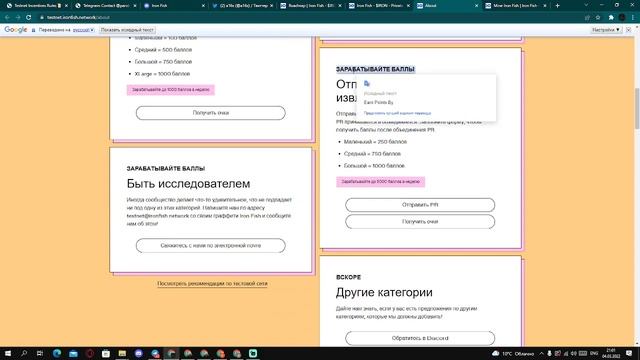Close the About tab
Image resolution: width=640 pixels, height=360 pixels.
tap(476, 6)
